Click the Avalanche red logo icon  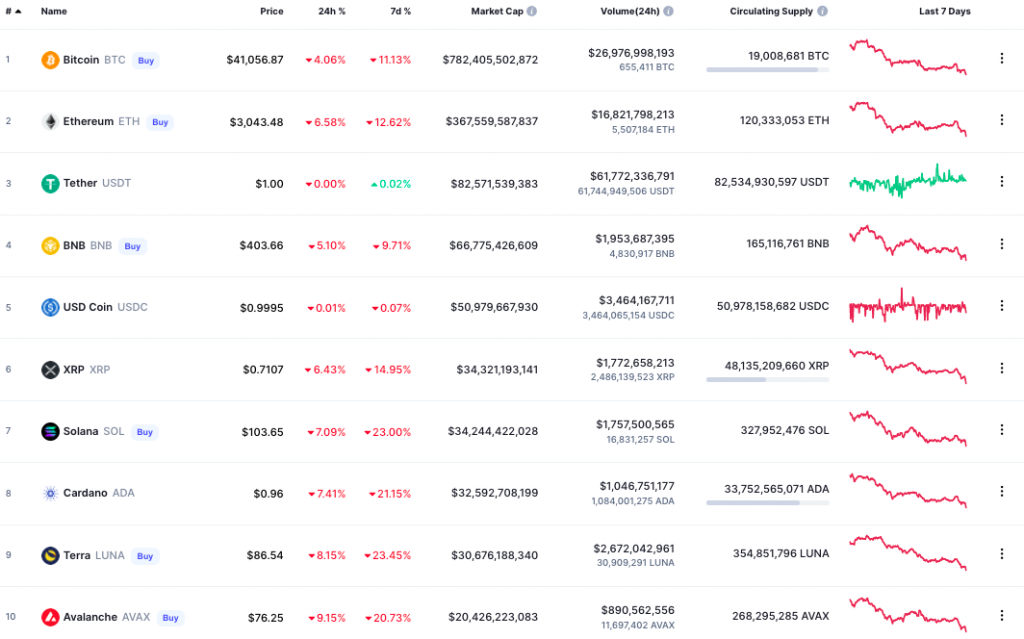[50, 617]
